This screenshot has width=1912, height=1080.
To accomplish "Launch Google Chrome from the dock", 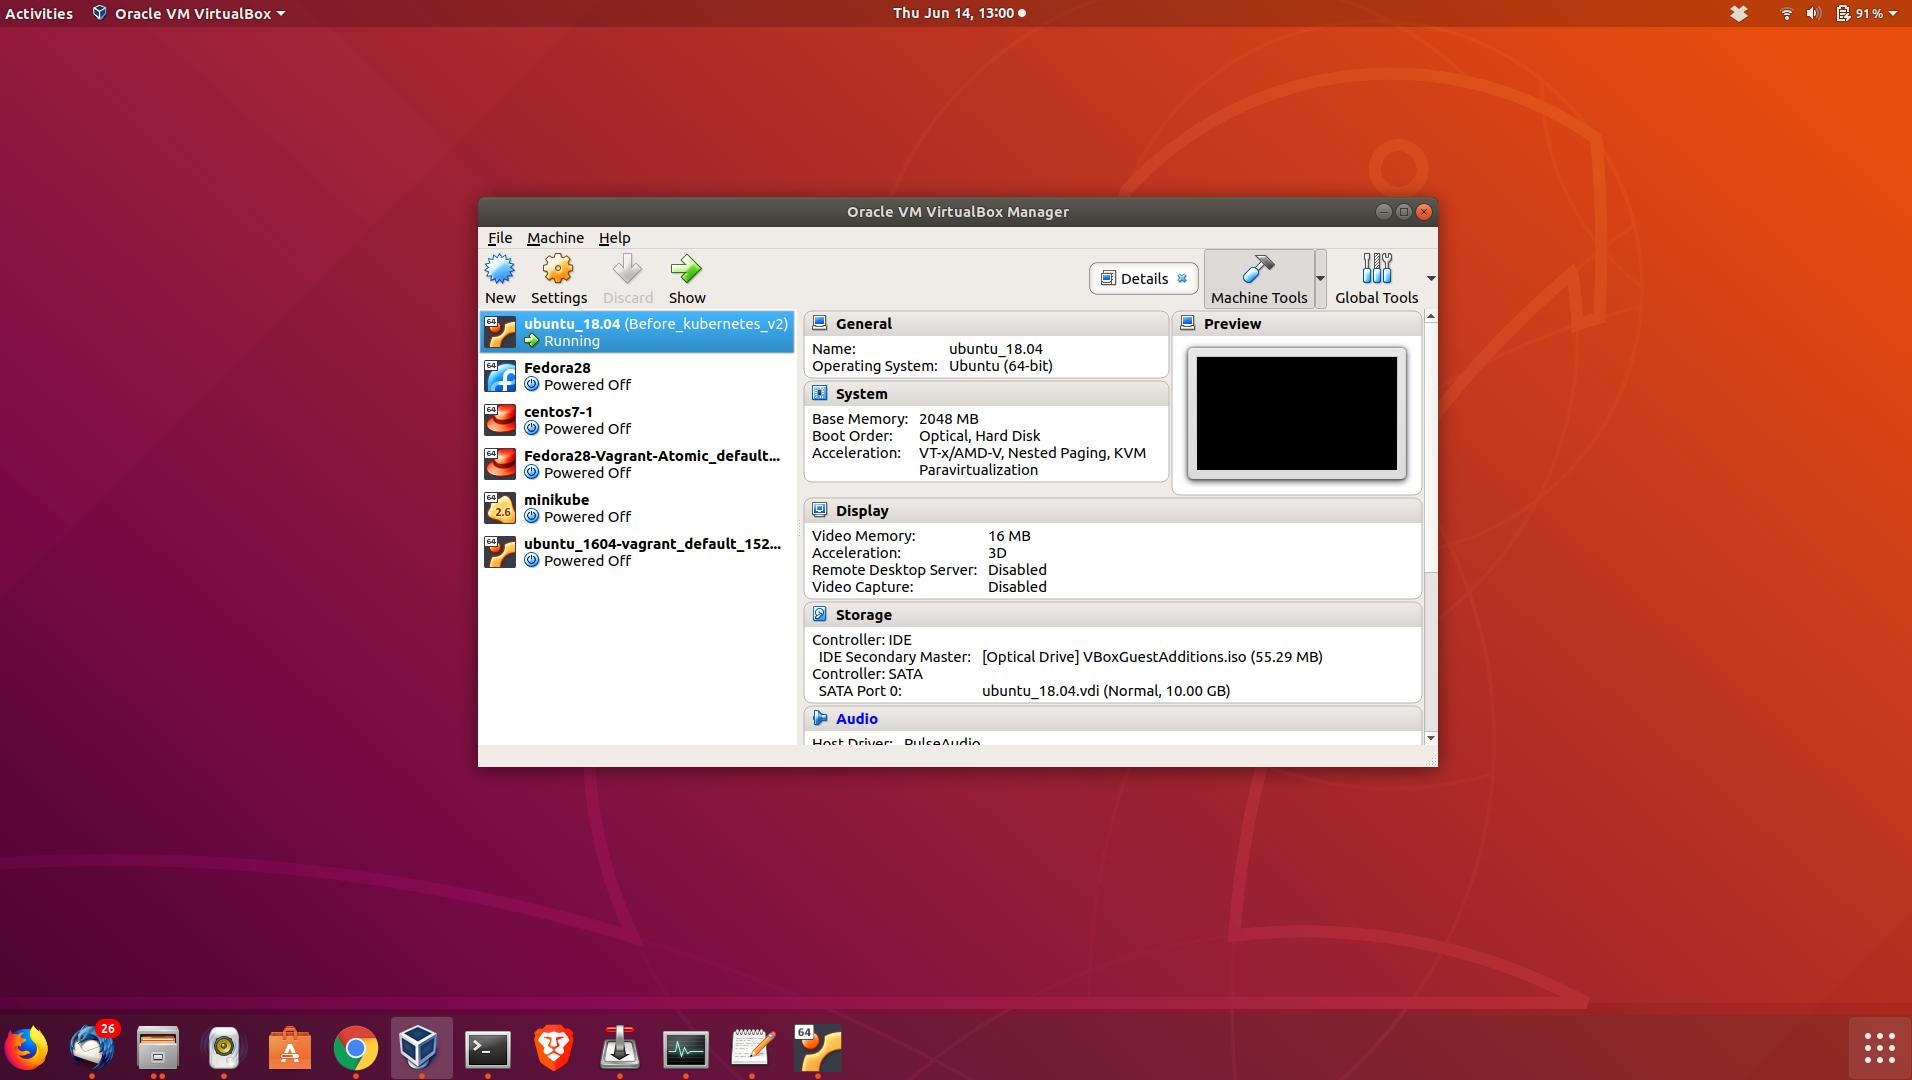I will [x=356, y=1048].
